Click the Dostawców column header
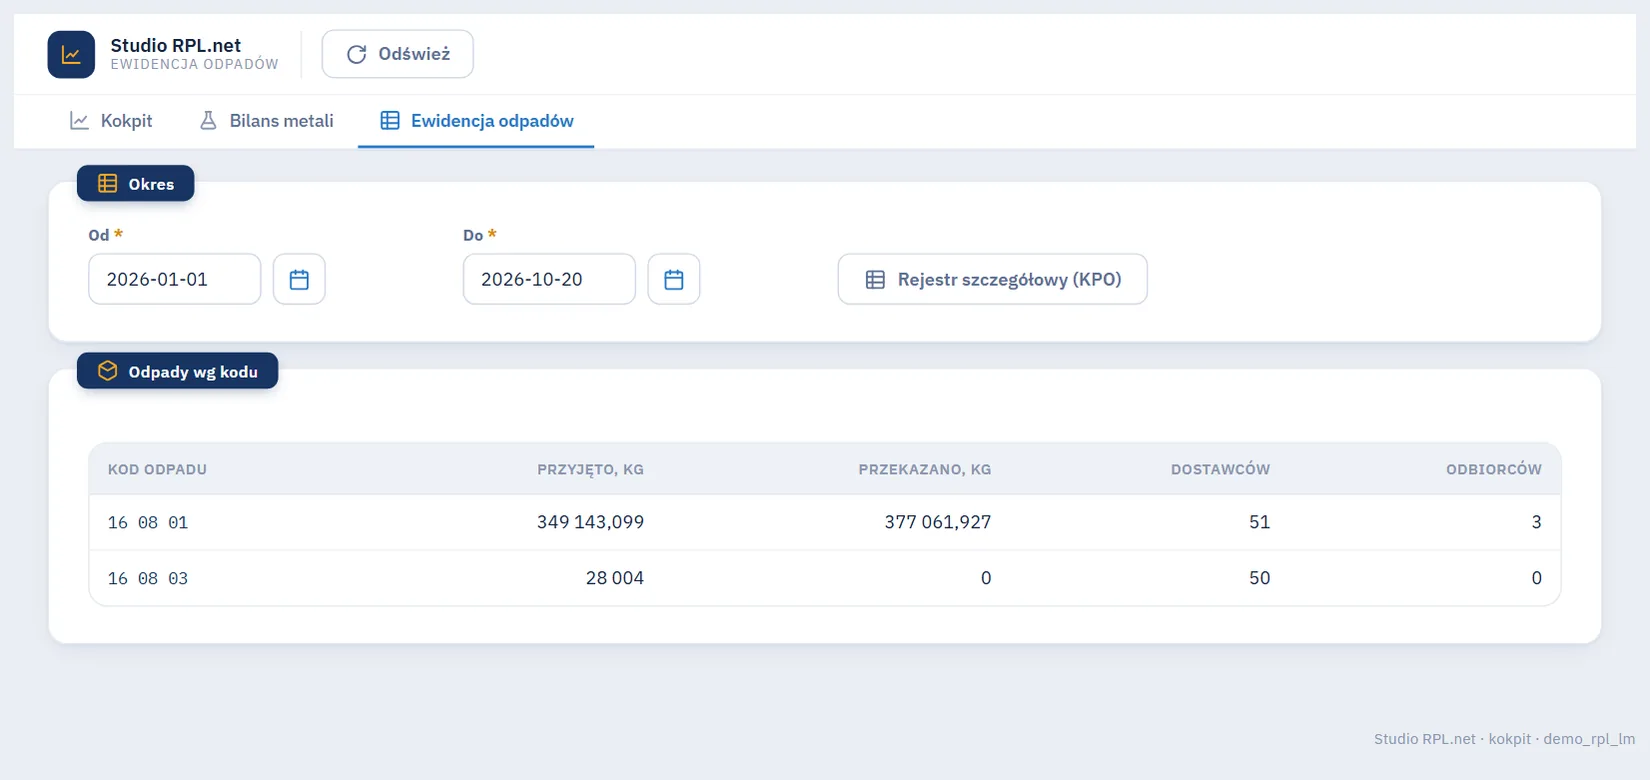 tap(1220, 469)
